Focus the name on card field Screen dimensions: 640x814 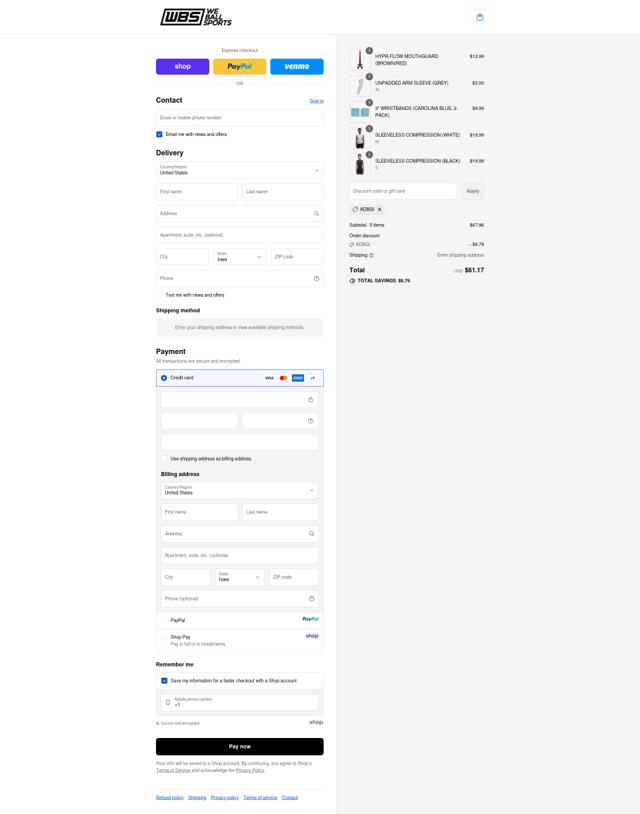point(239,442)
